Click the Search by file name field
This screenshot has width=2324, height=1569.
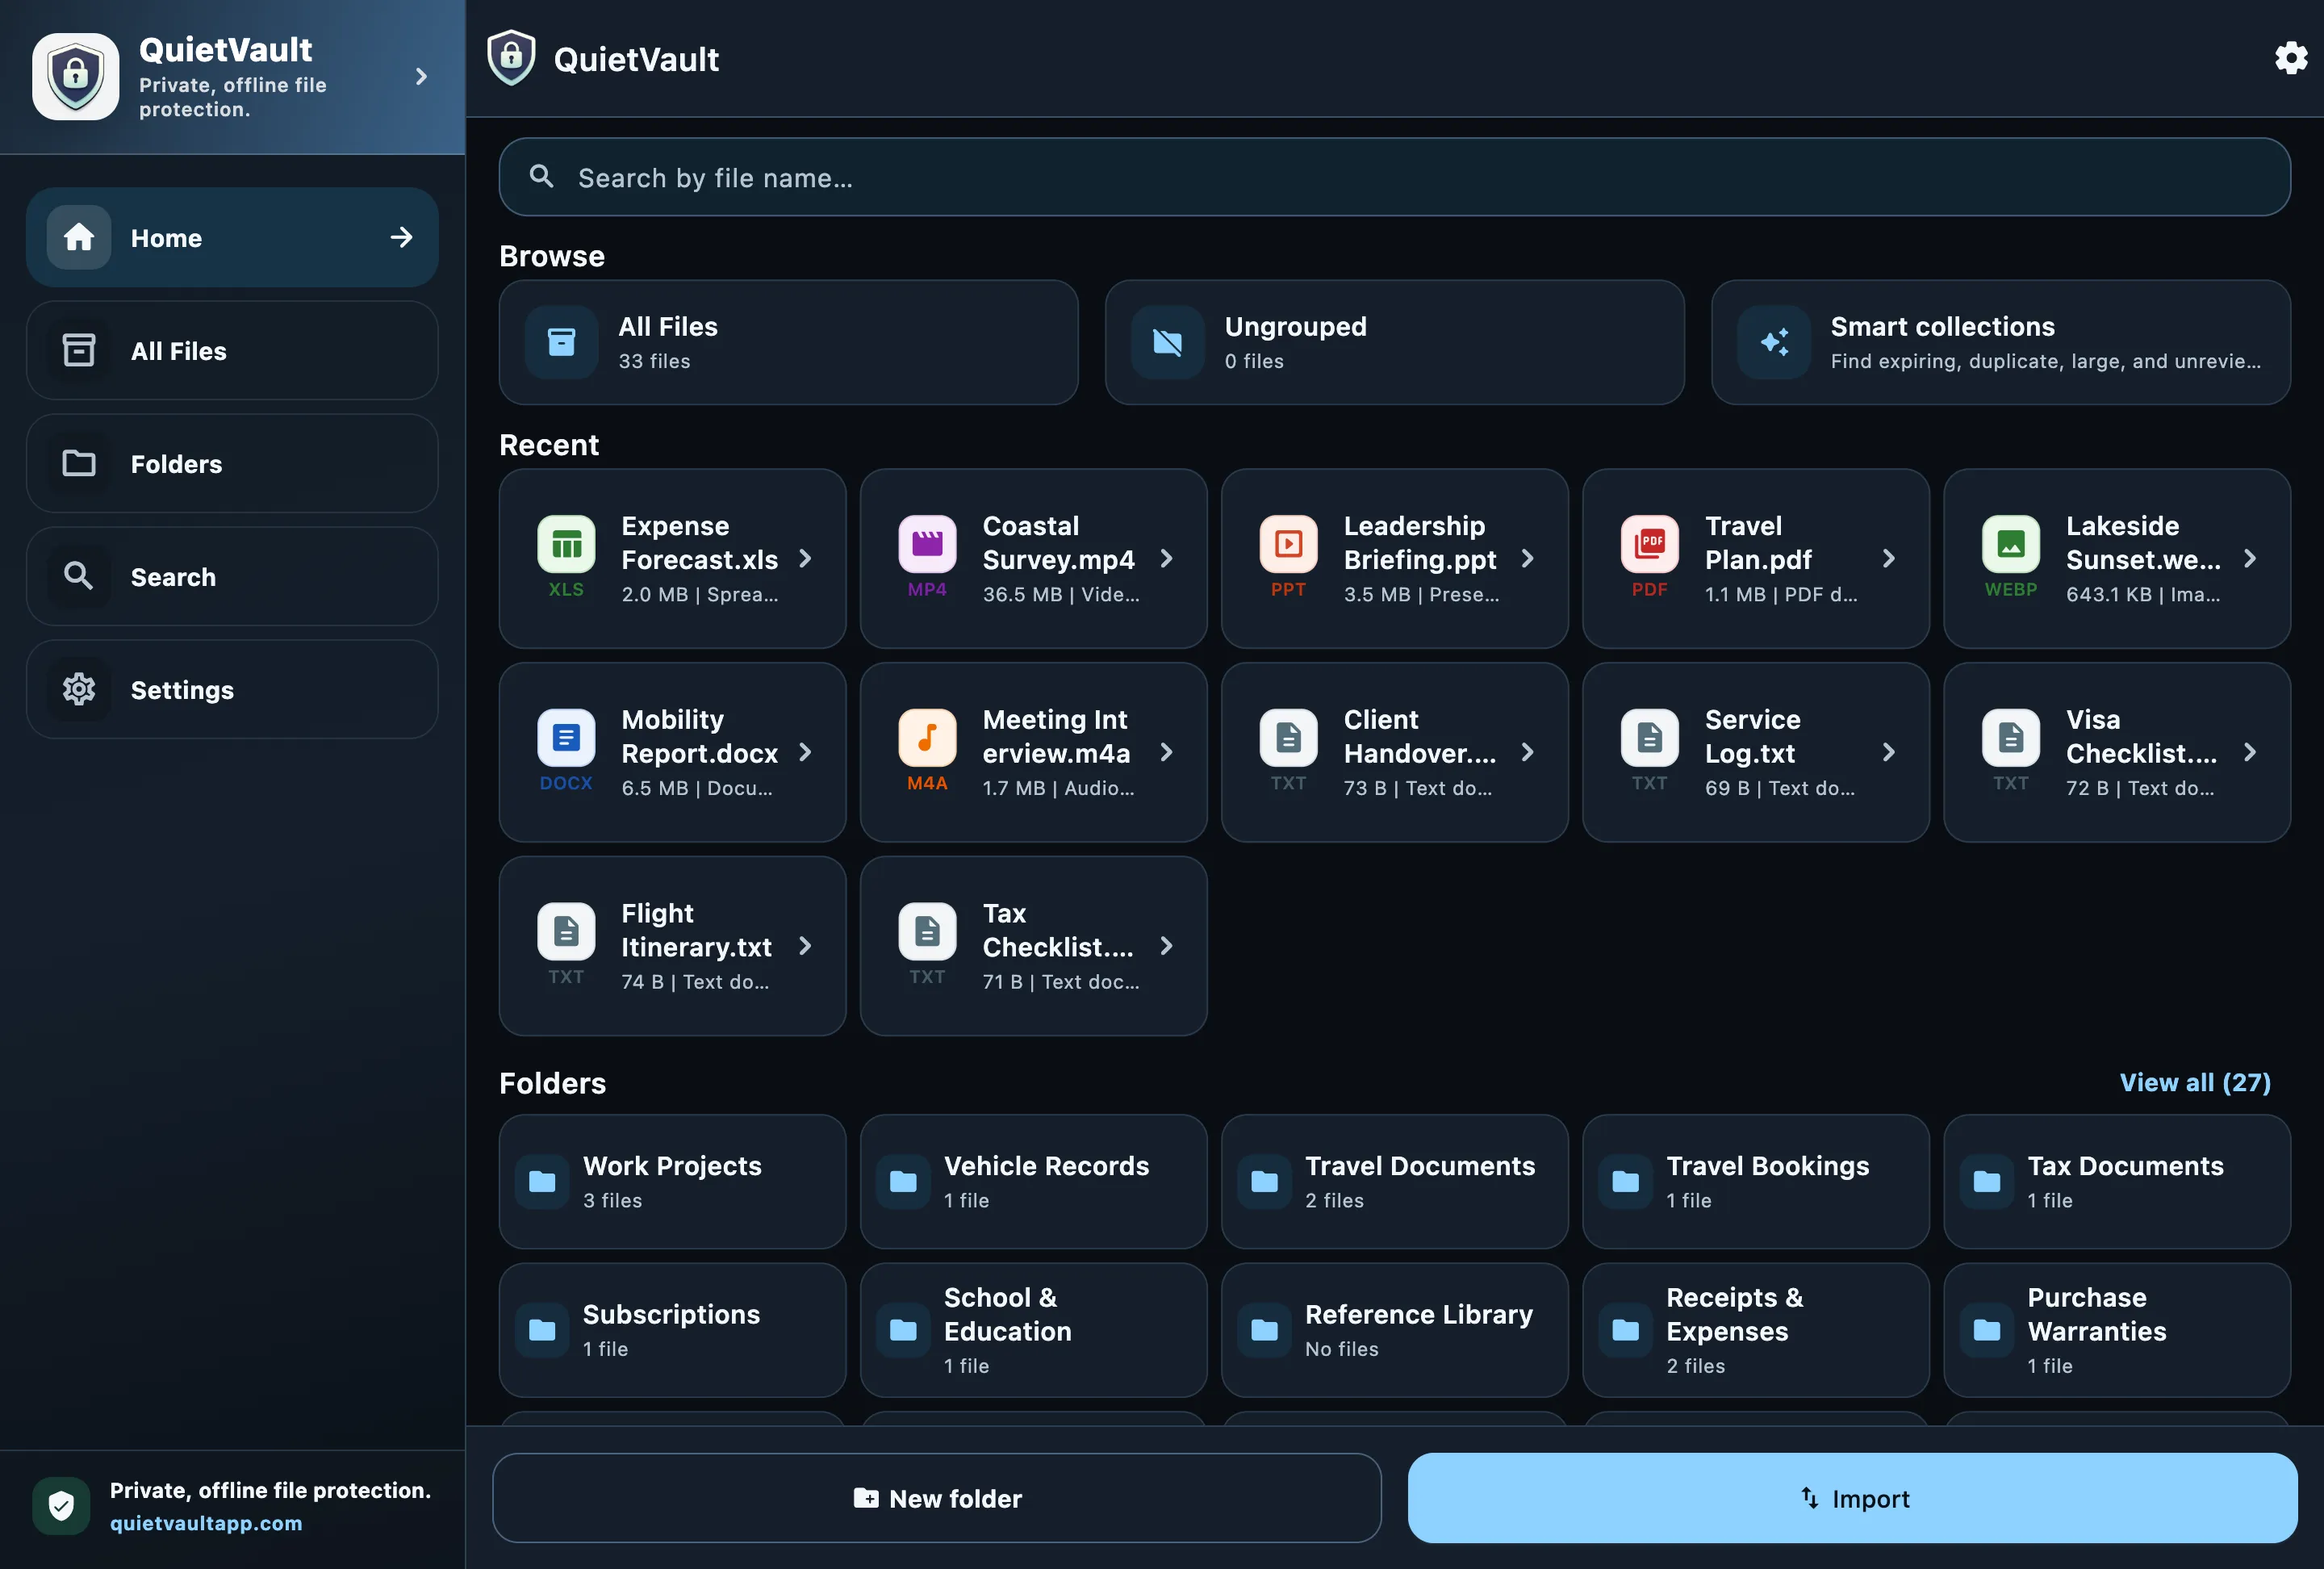click(x=1394, y=177)
